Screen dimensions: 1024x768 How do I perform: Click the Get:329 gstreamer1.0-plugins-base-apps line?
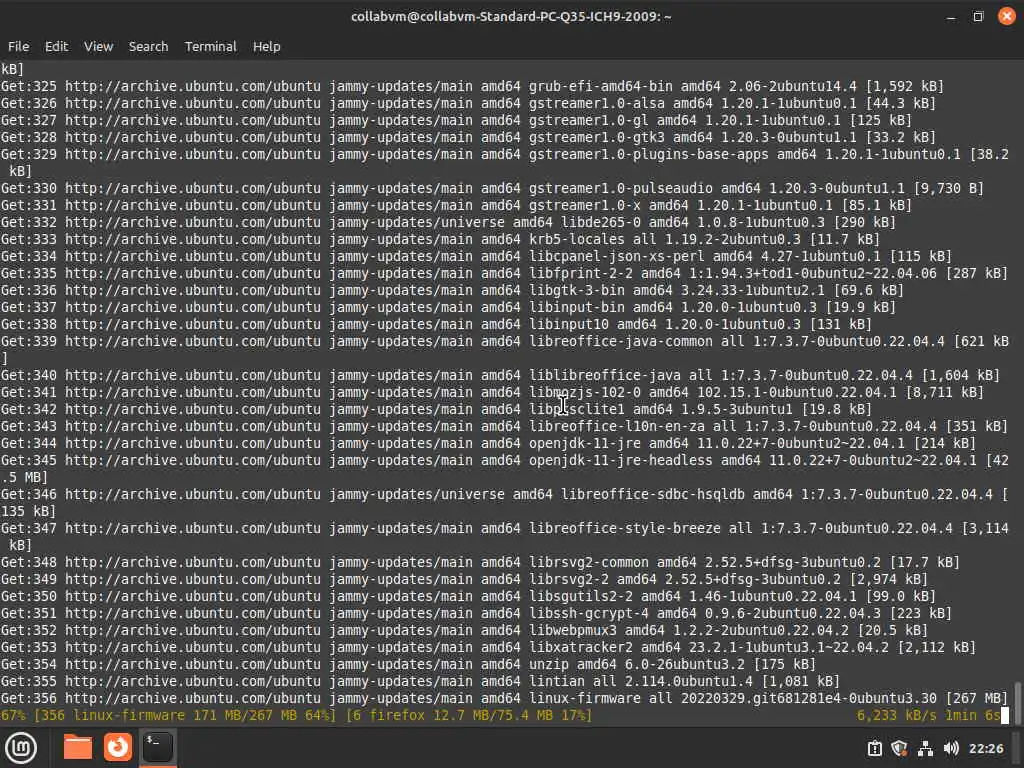point(504,163)
